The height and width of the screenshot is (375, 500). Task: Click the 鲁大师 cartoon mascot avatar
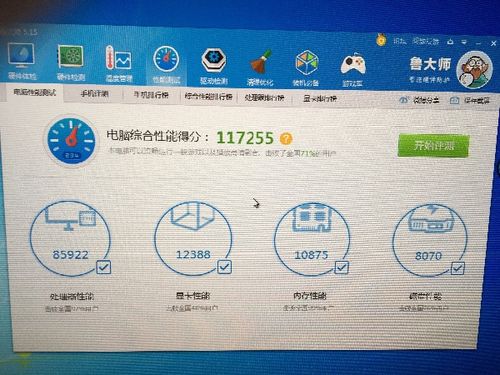[474, 70]
